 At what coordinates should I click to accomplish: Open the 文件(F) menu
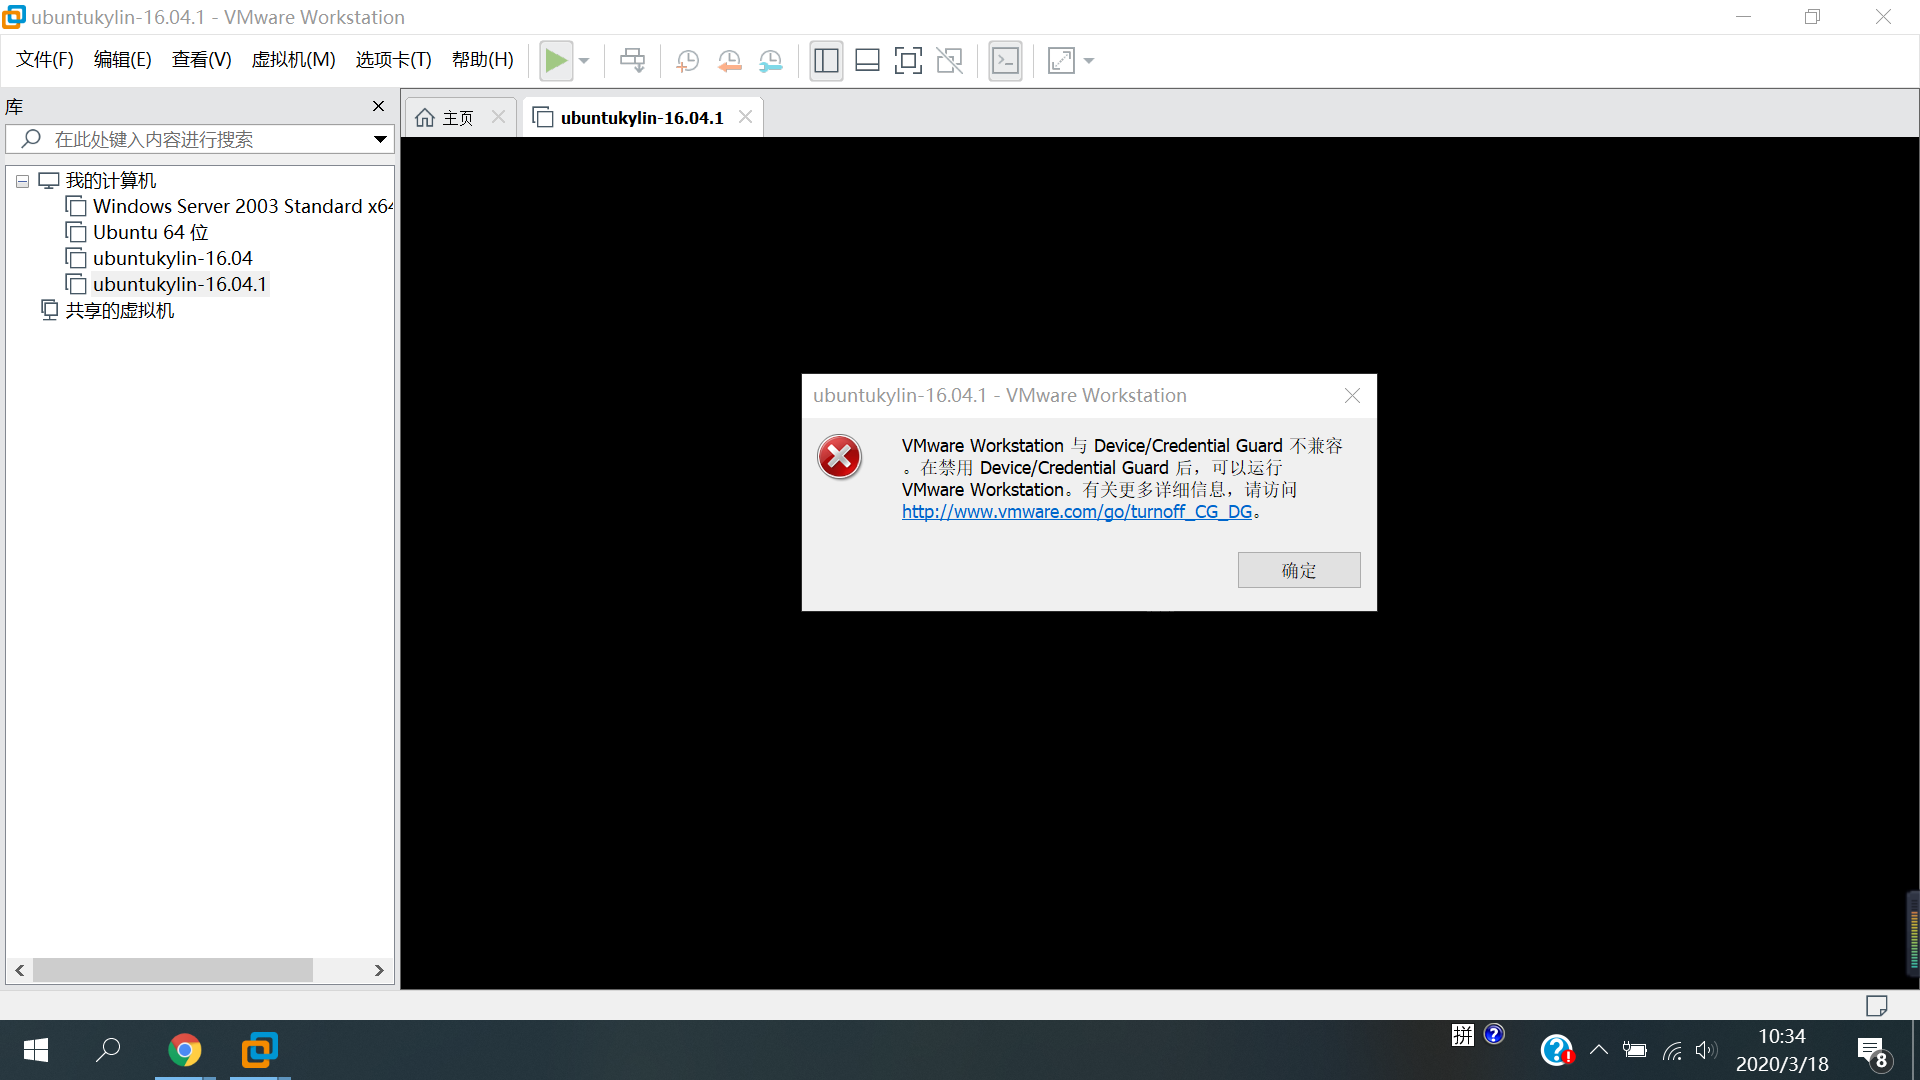coord(45,60)
